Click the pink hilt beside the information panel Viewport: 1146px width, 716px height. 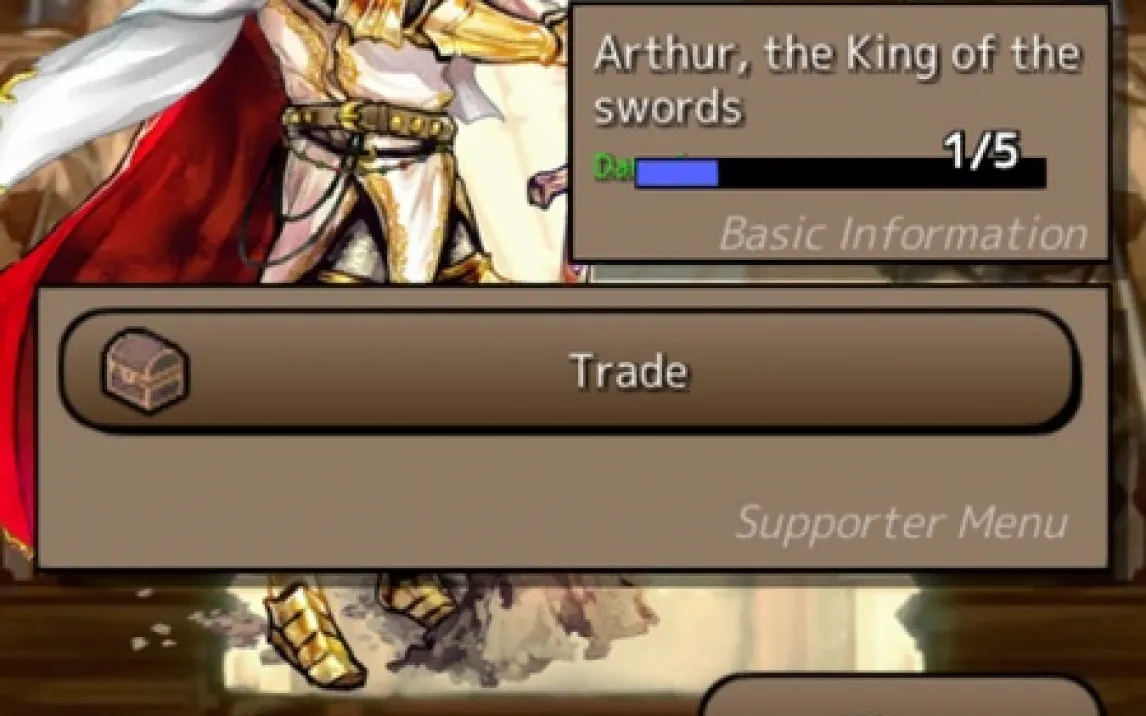548,186
